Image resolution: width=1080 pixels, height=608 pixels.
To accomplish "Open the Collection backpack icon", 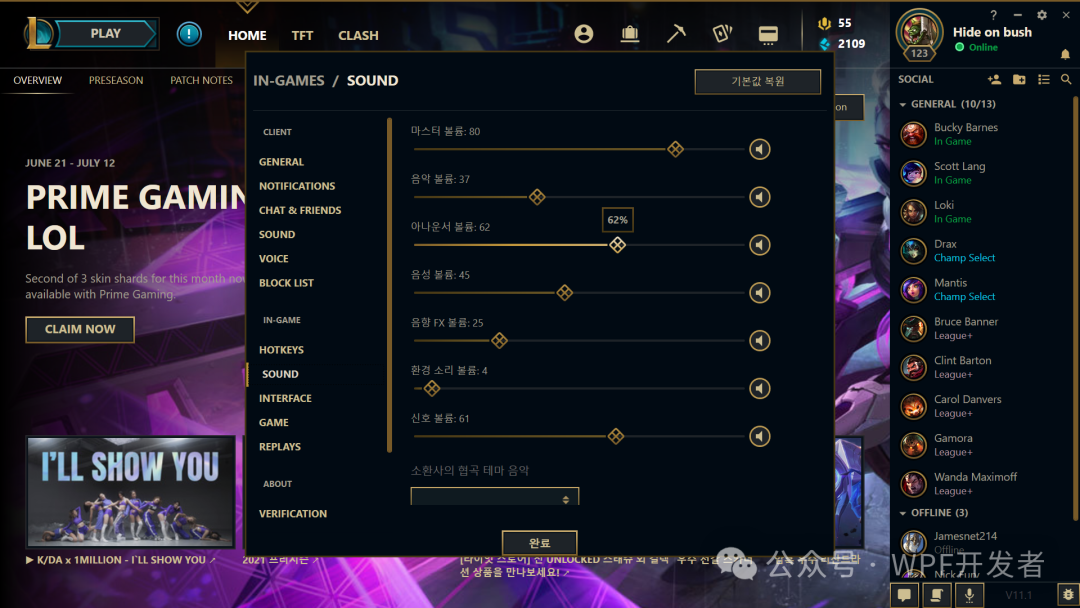I will [x=630, y=34].
